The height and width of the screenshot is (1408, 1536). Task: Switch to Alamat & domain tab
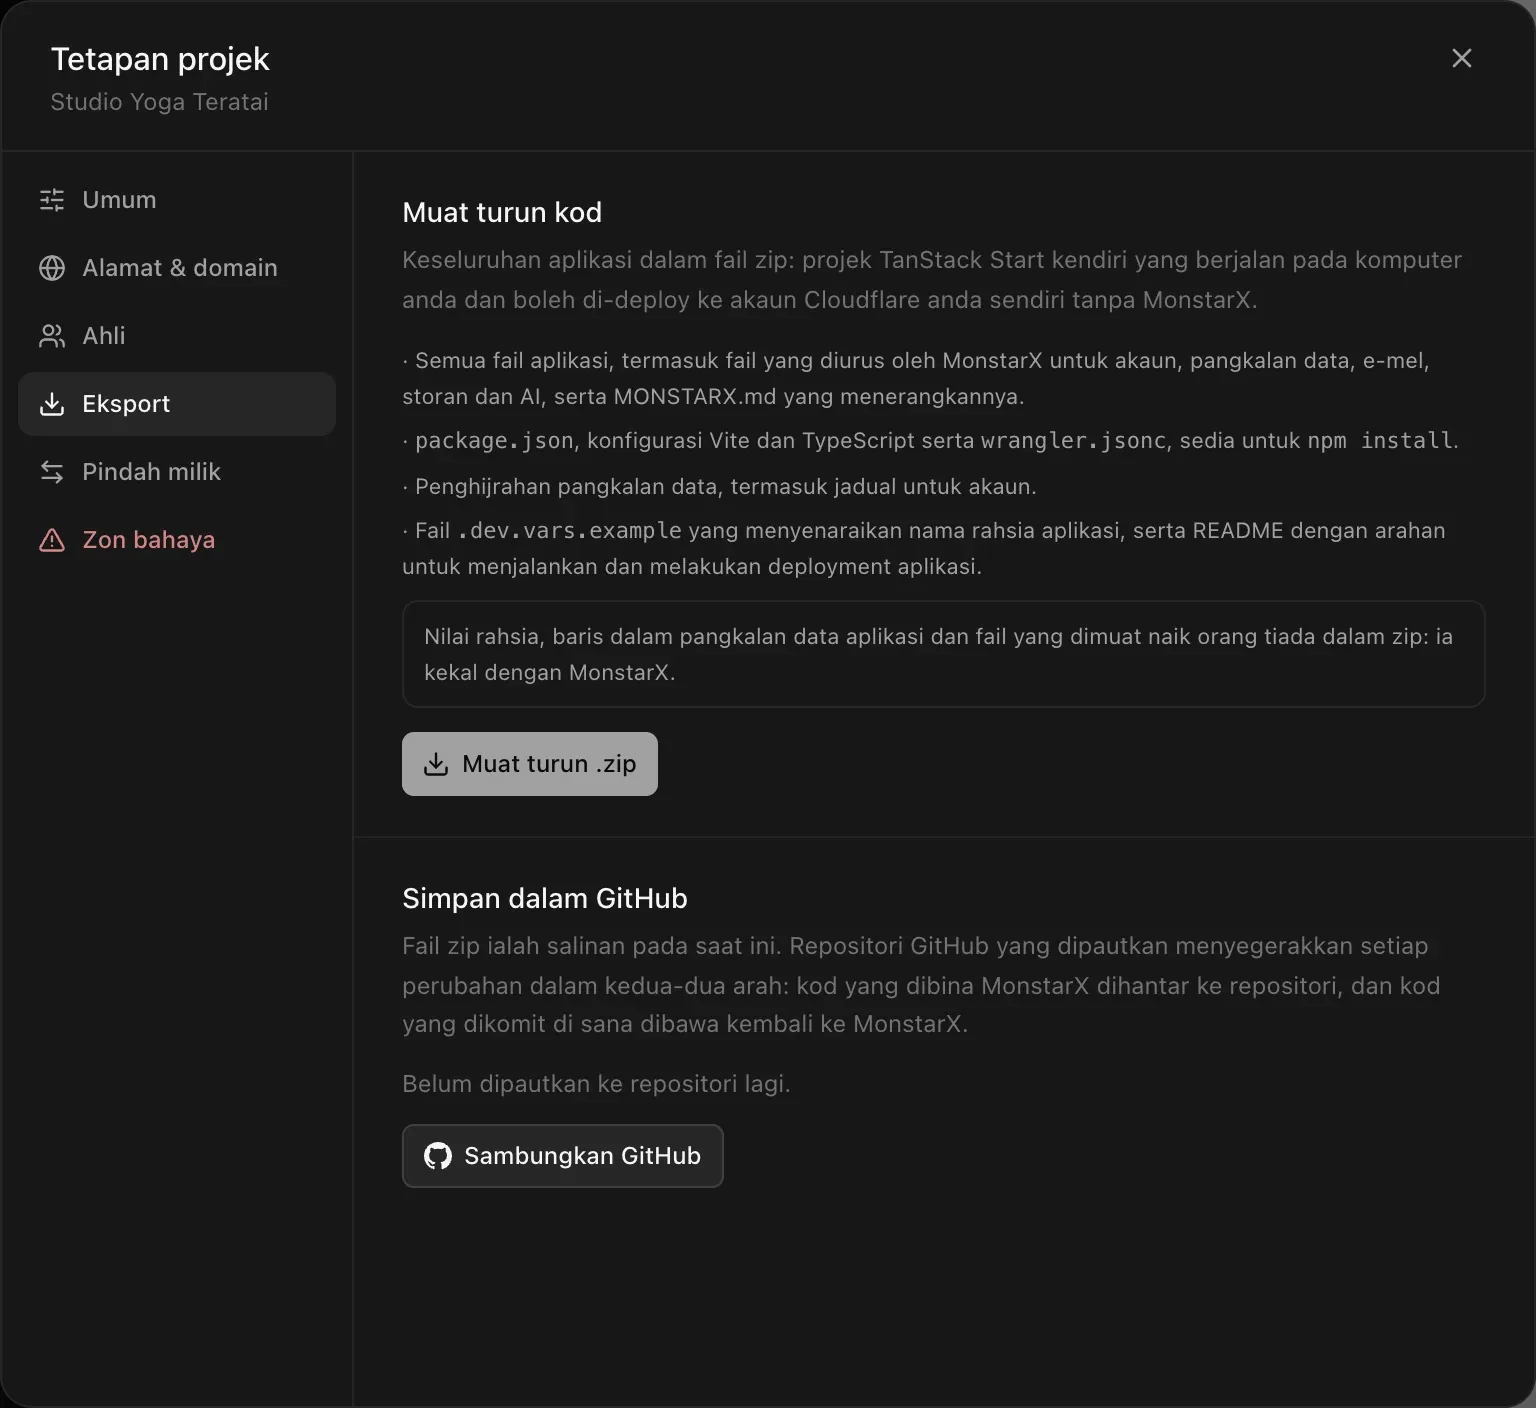click(x=177, y=268)
